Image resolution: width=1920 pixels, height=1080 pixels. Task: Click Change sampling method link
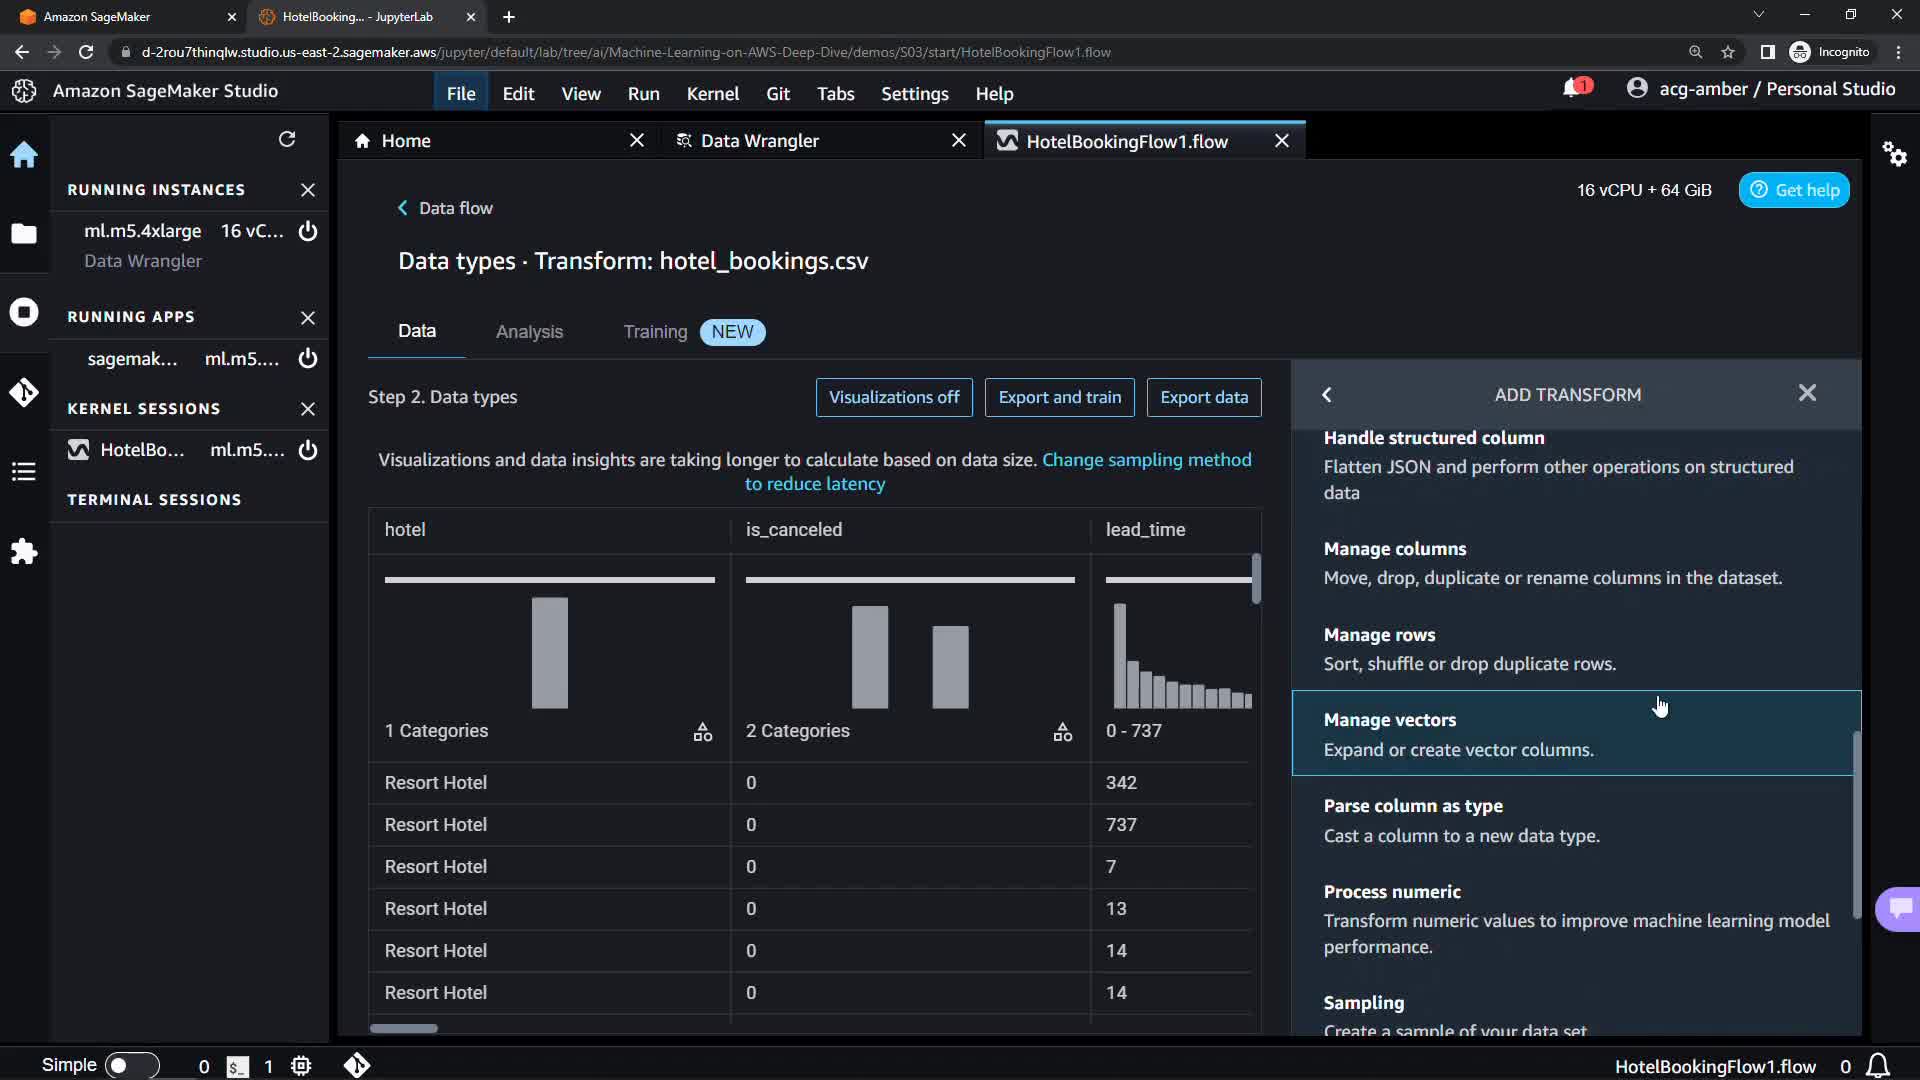tap(1146, 460)
